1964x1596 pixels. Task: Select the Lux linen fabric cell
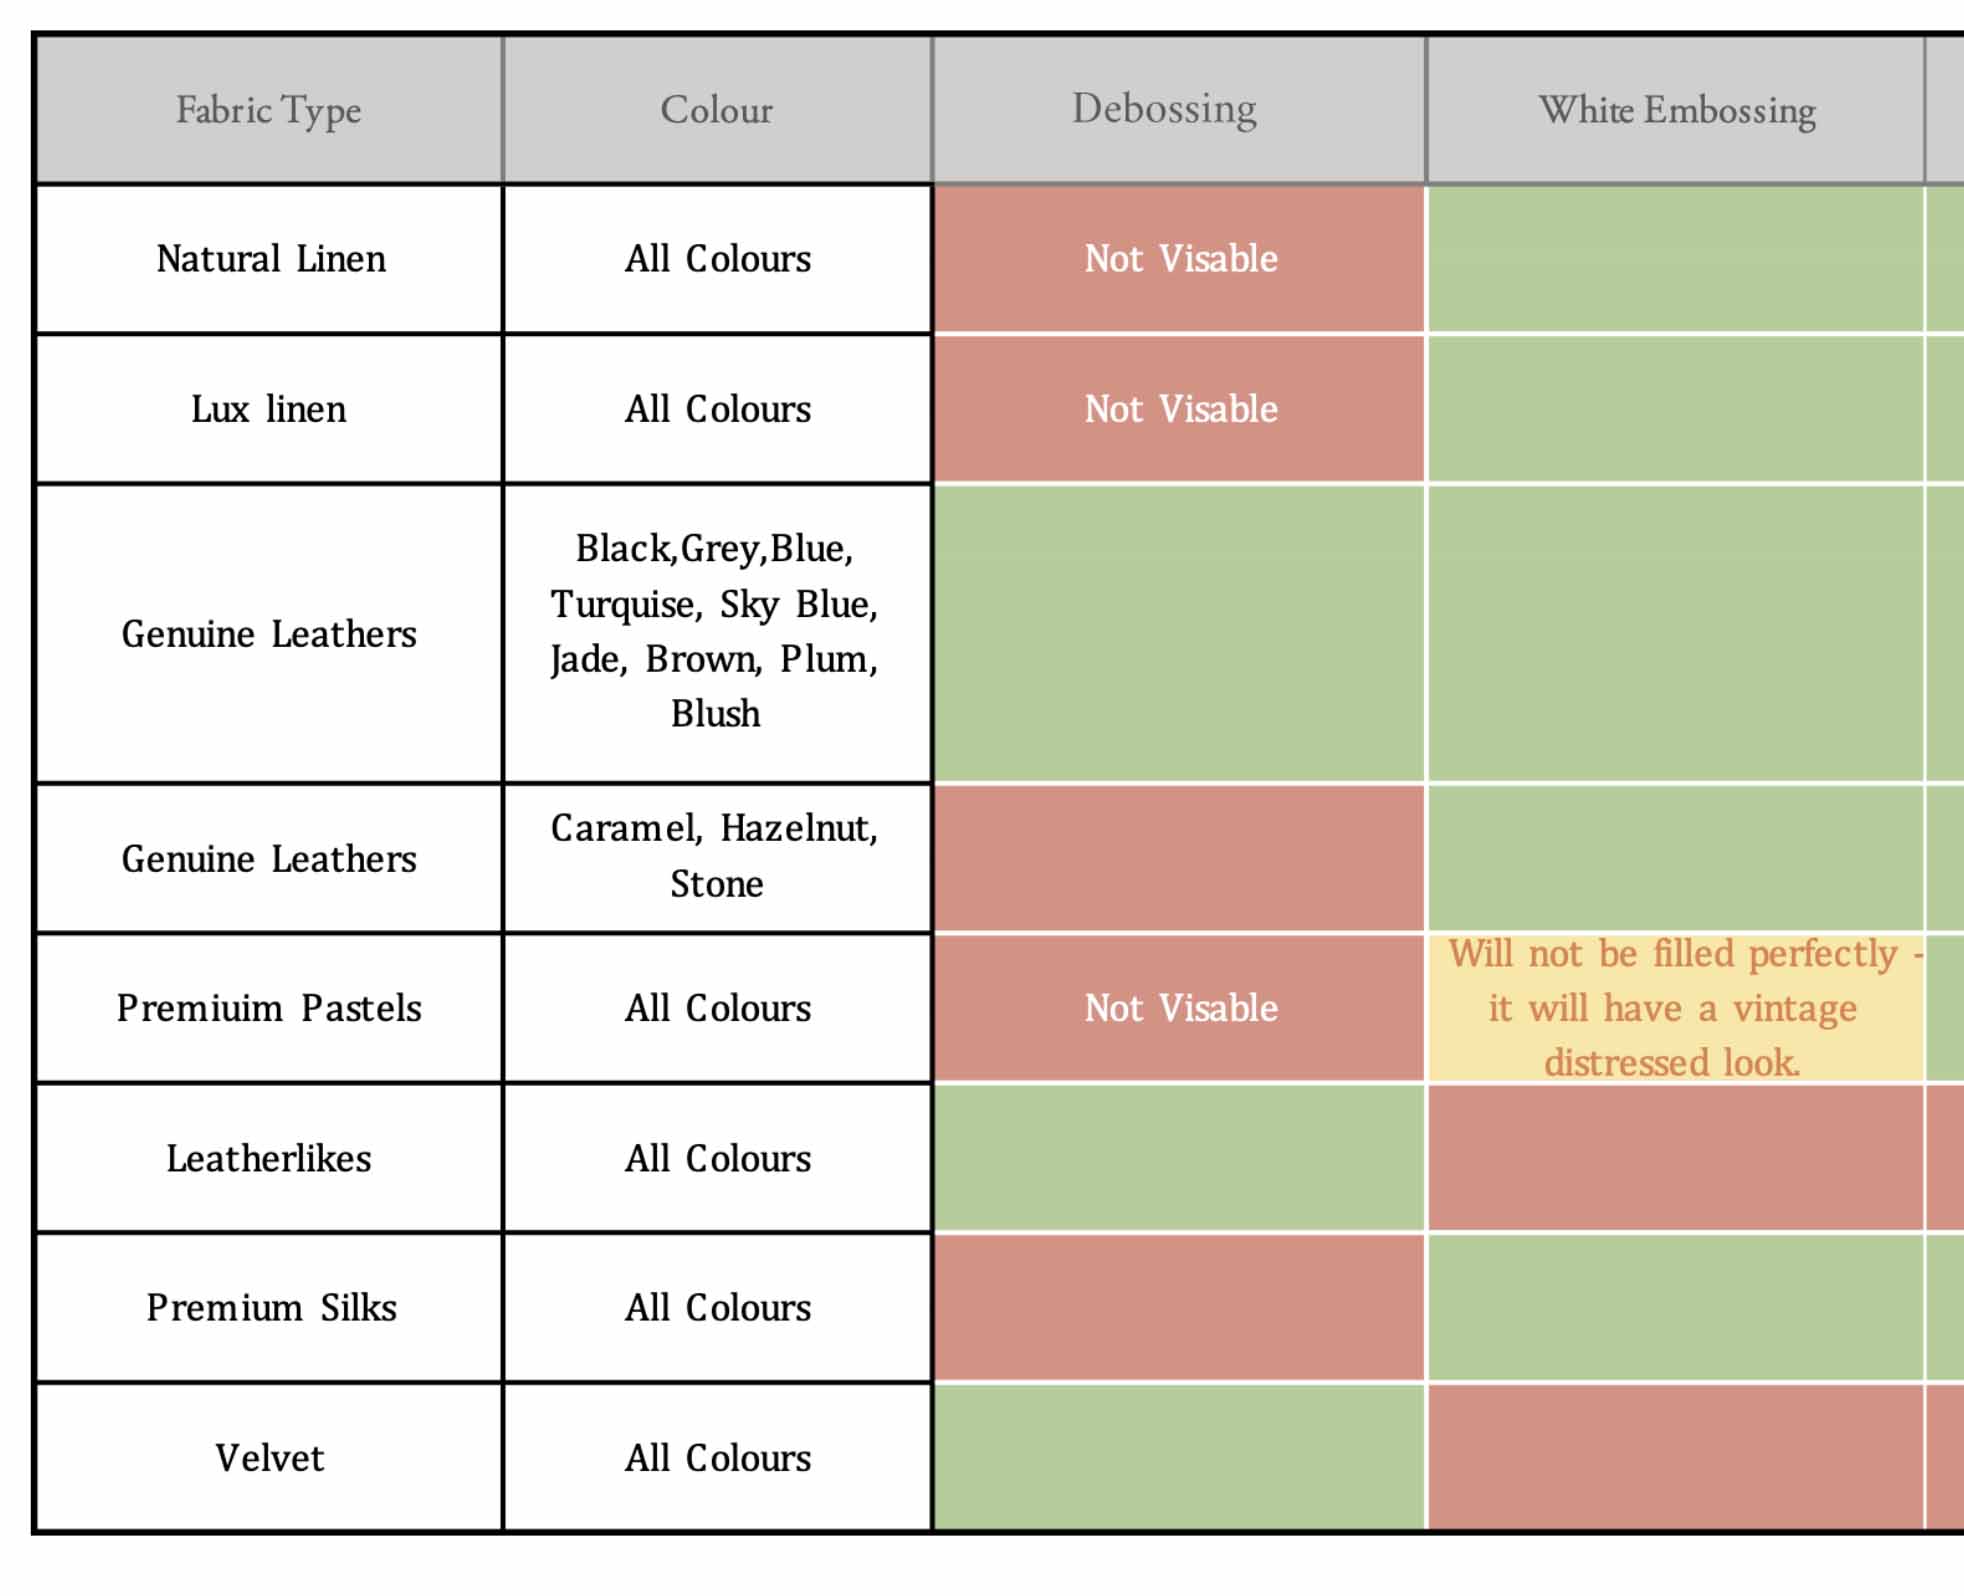point(268,409)
